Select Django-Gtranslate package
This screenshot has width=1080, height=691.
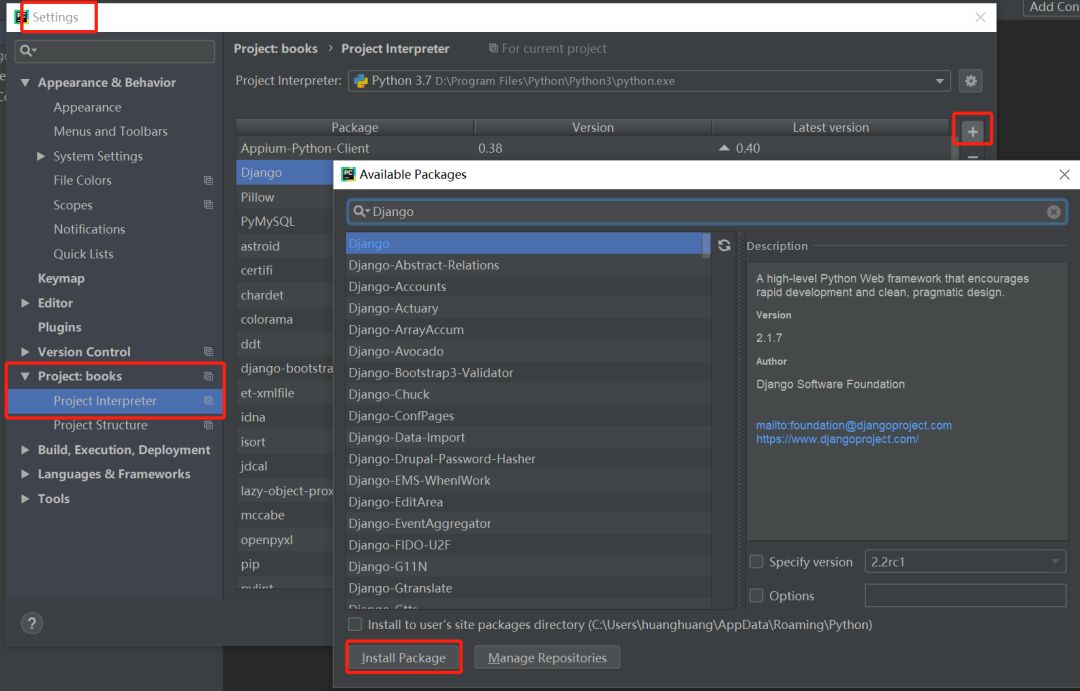tap(528, 588)
